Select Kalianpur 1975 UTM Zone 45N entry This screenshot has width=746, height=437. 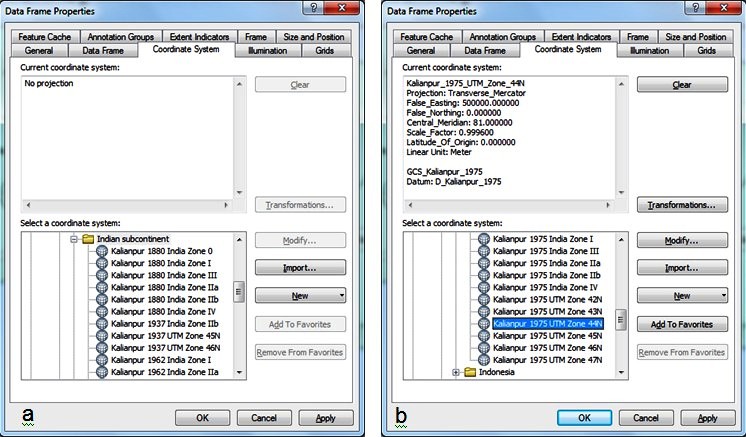[547, 336]
